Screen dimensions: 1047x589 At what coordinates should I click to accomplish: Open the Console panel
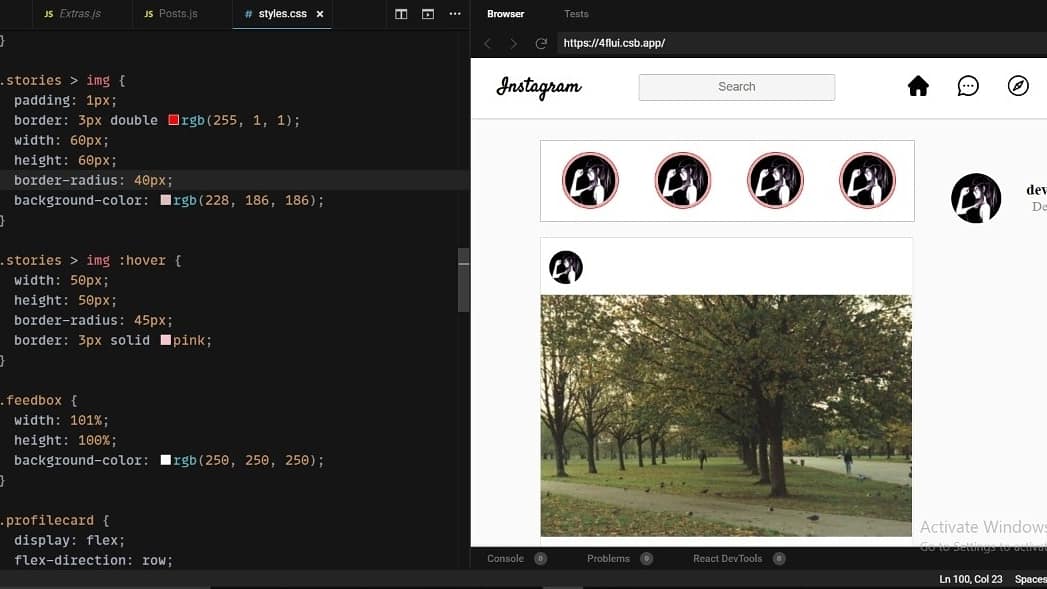515,558
